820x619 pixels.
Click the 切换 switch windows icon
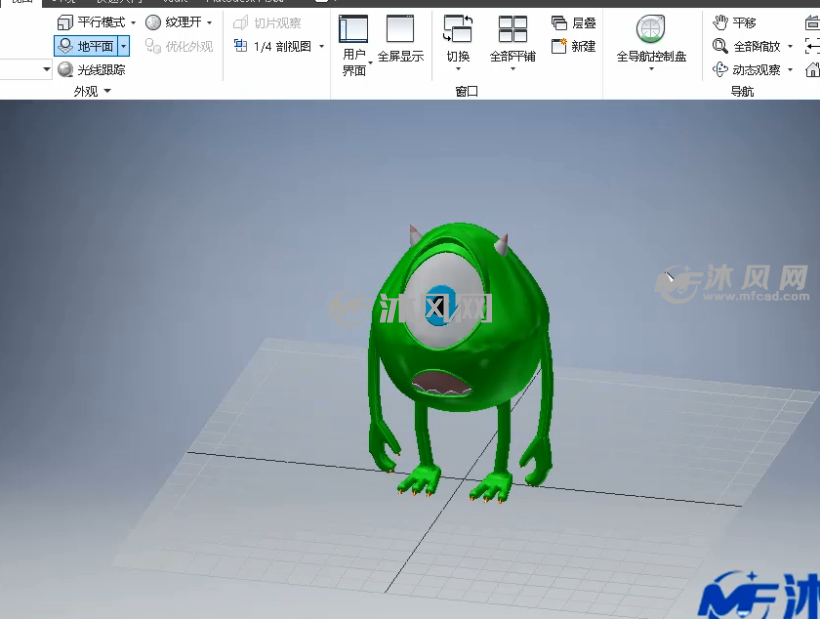coord(458,28)
